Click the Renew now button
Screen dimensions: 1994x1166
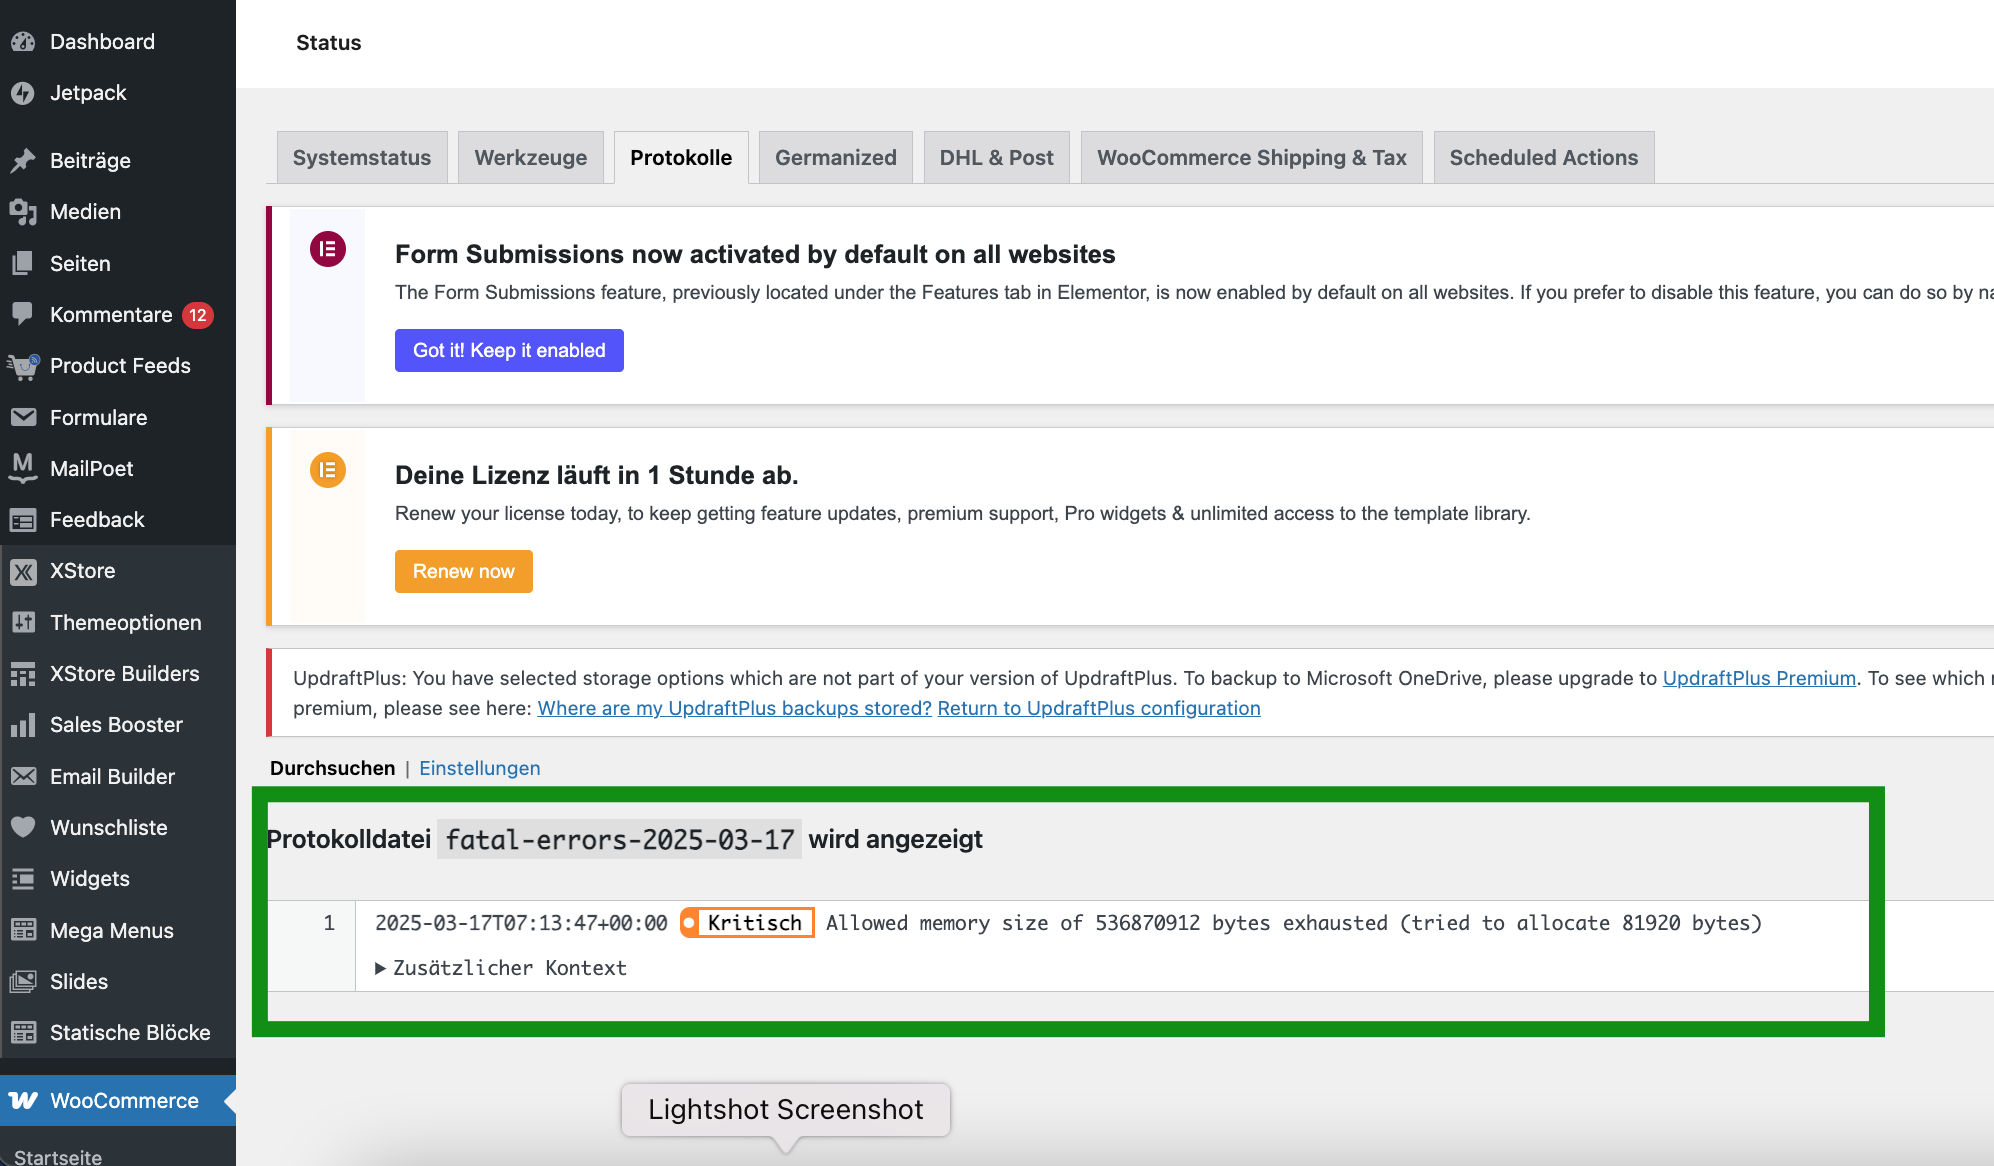coord(464,571)
